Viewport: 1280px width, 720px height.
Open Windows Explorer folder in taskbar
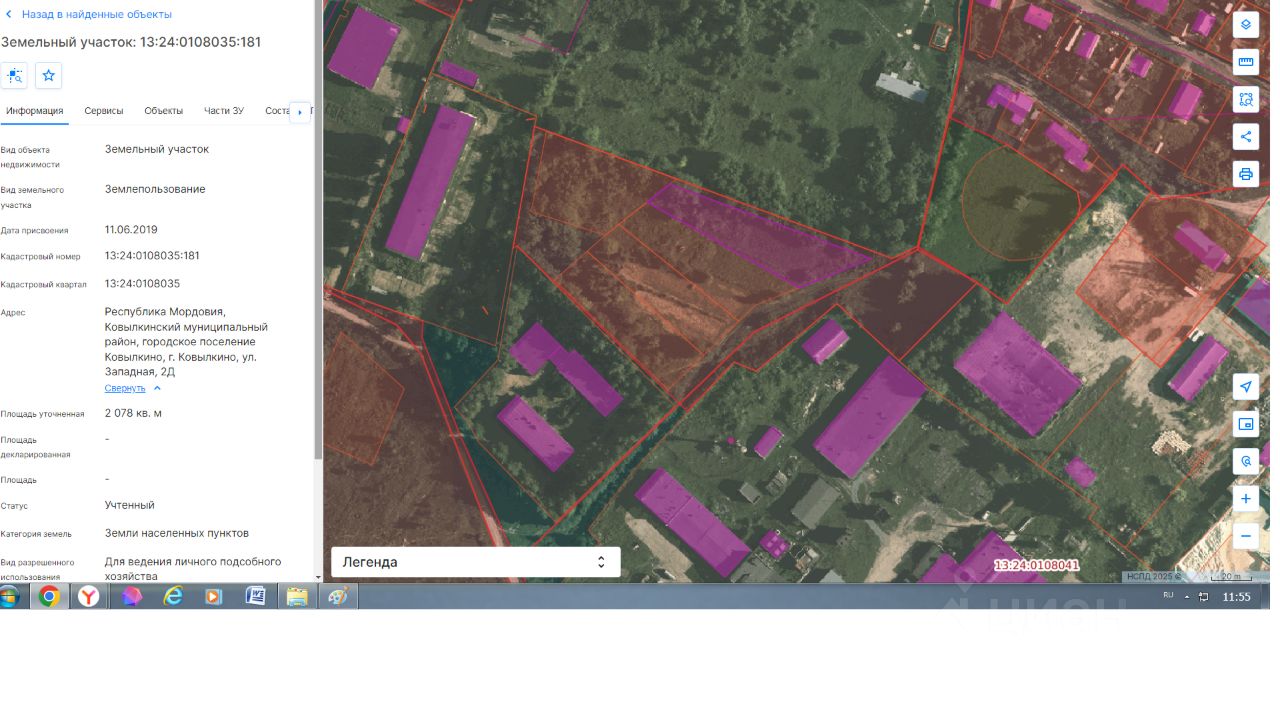point(297,597)
